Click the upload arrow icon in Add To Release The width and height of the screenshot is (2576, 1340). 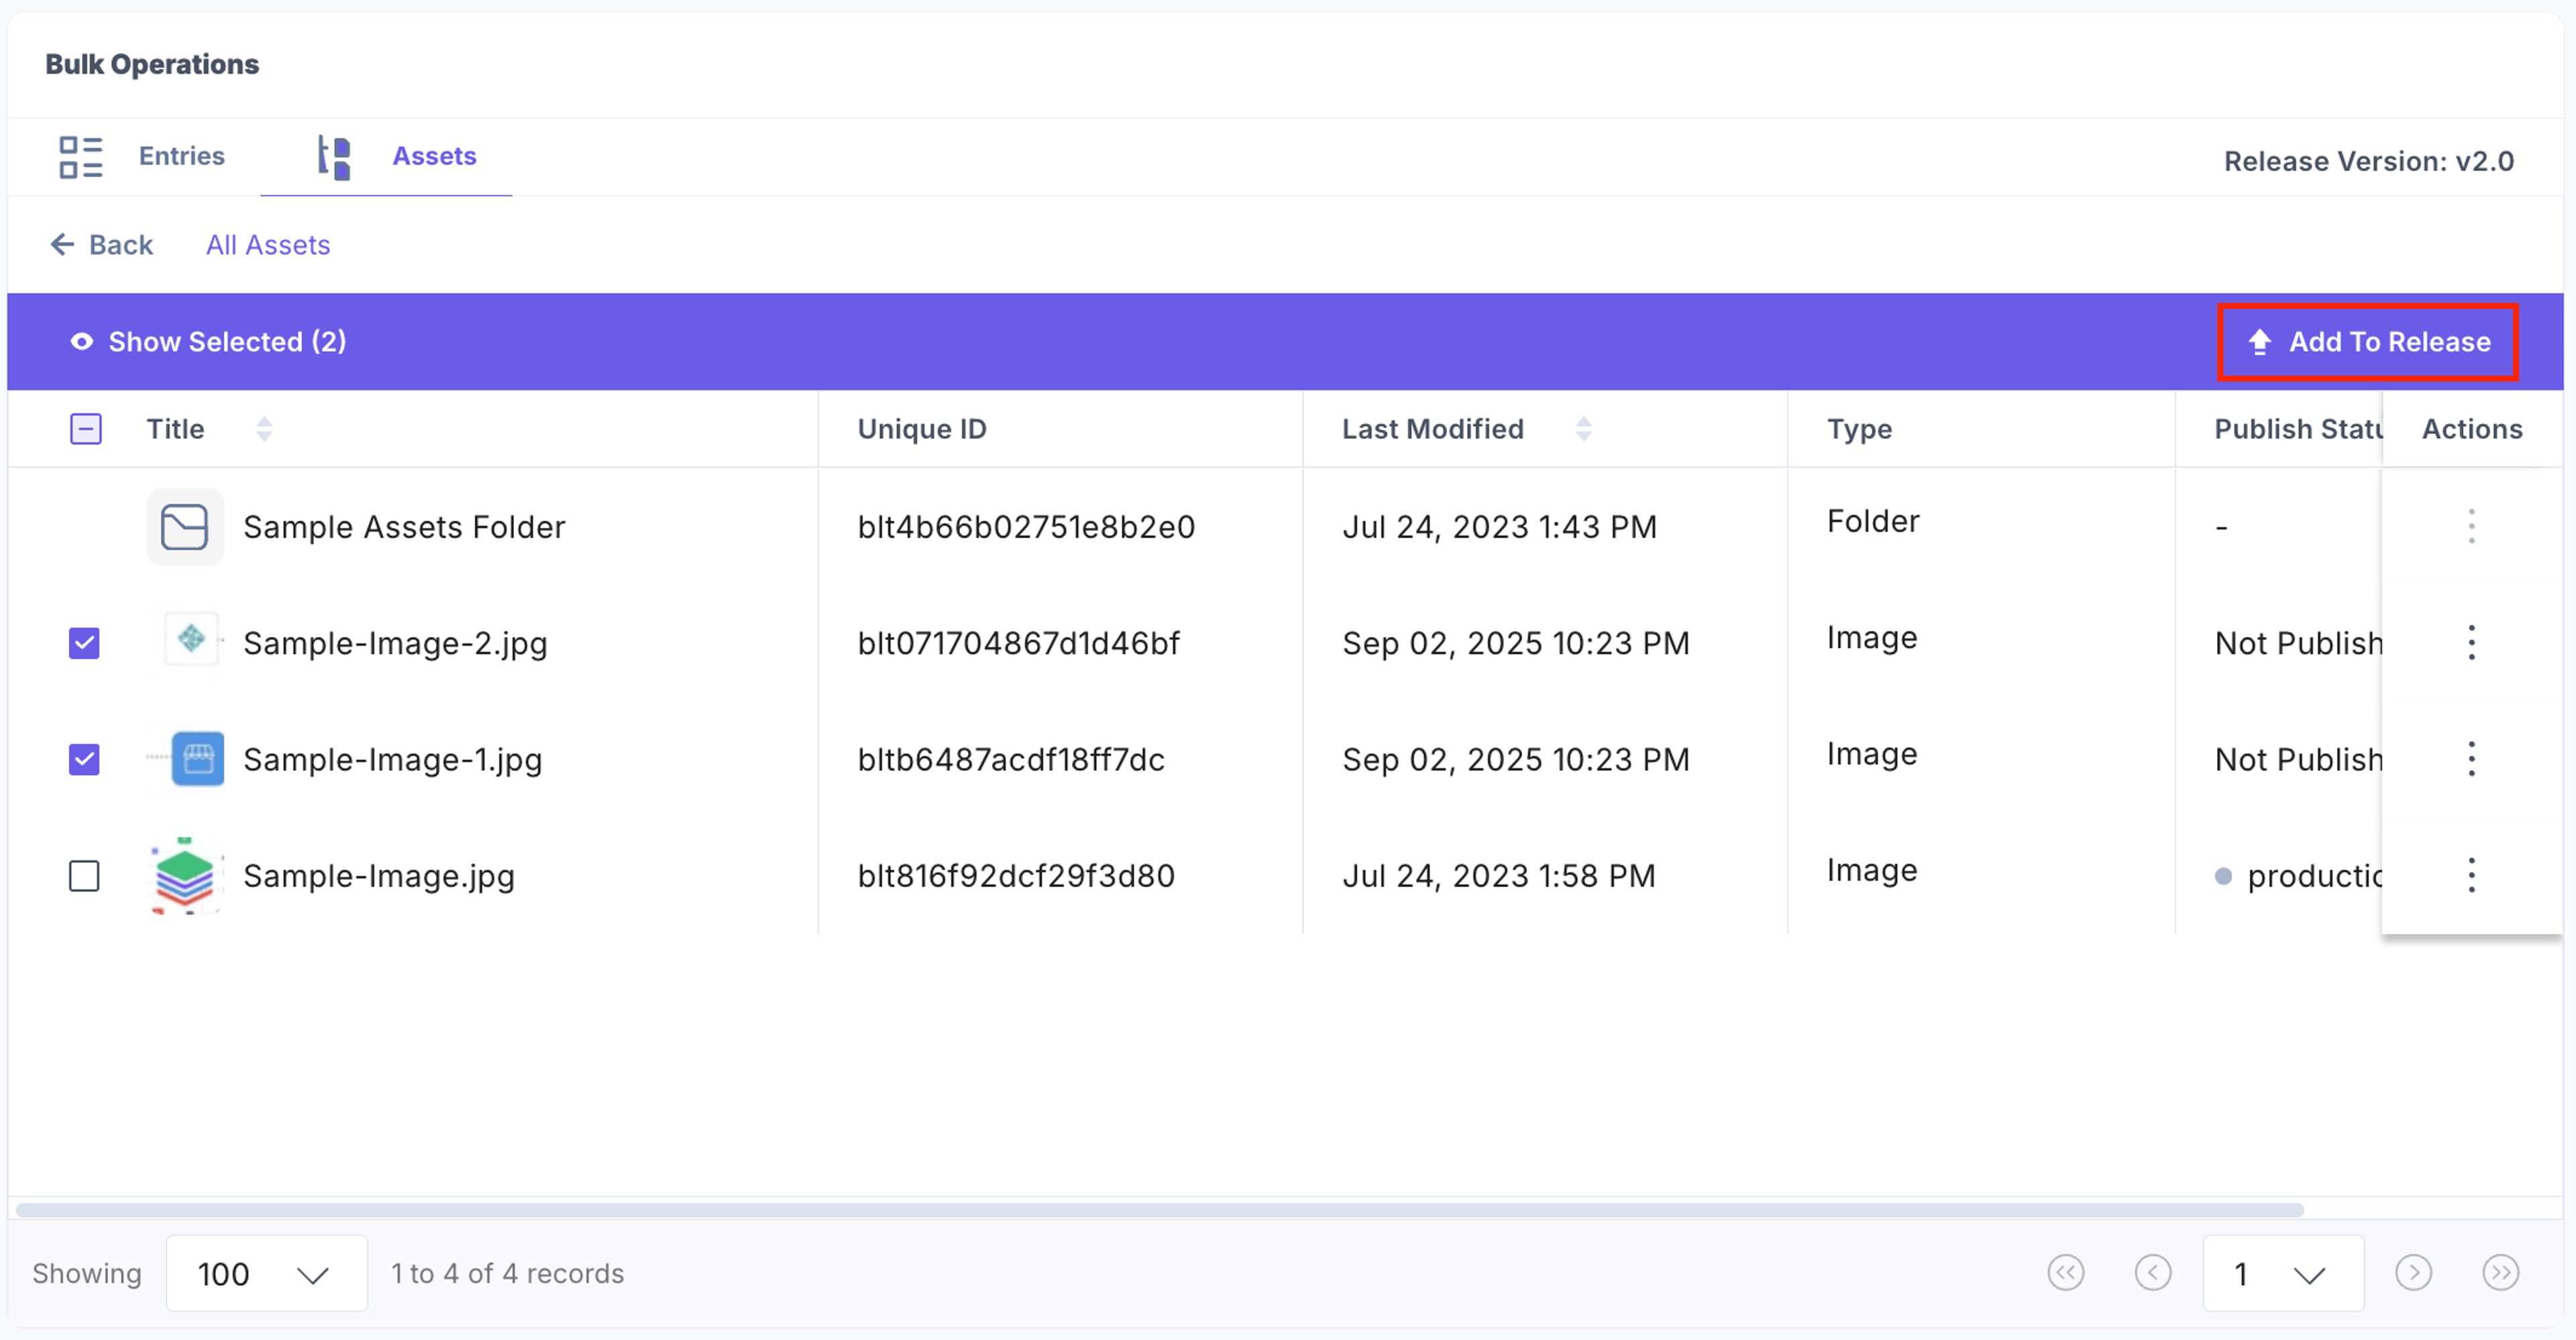point(2259,342)
